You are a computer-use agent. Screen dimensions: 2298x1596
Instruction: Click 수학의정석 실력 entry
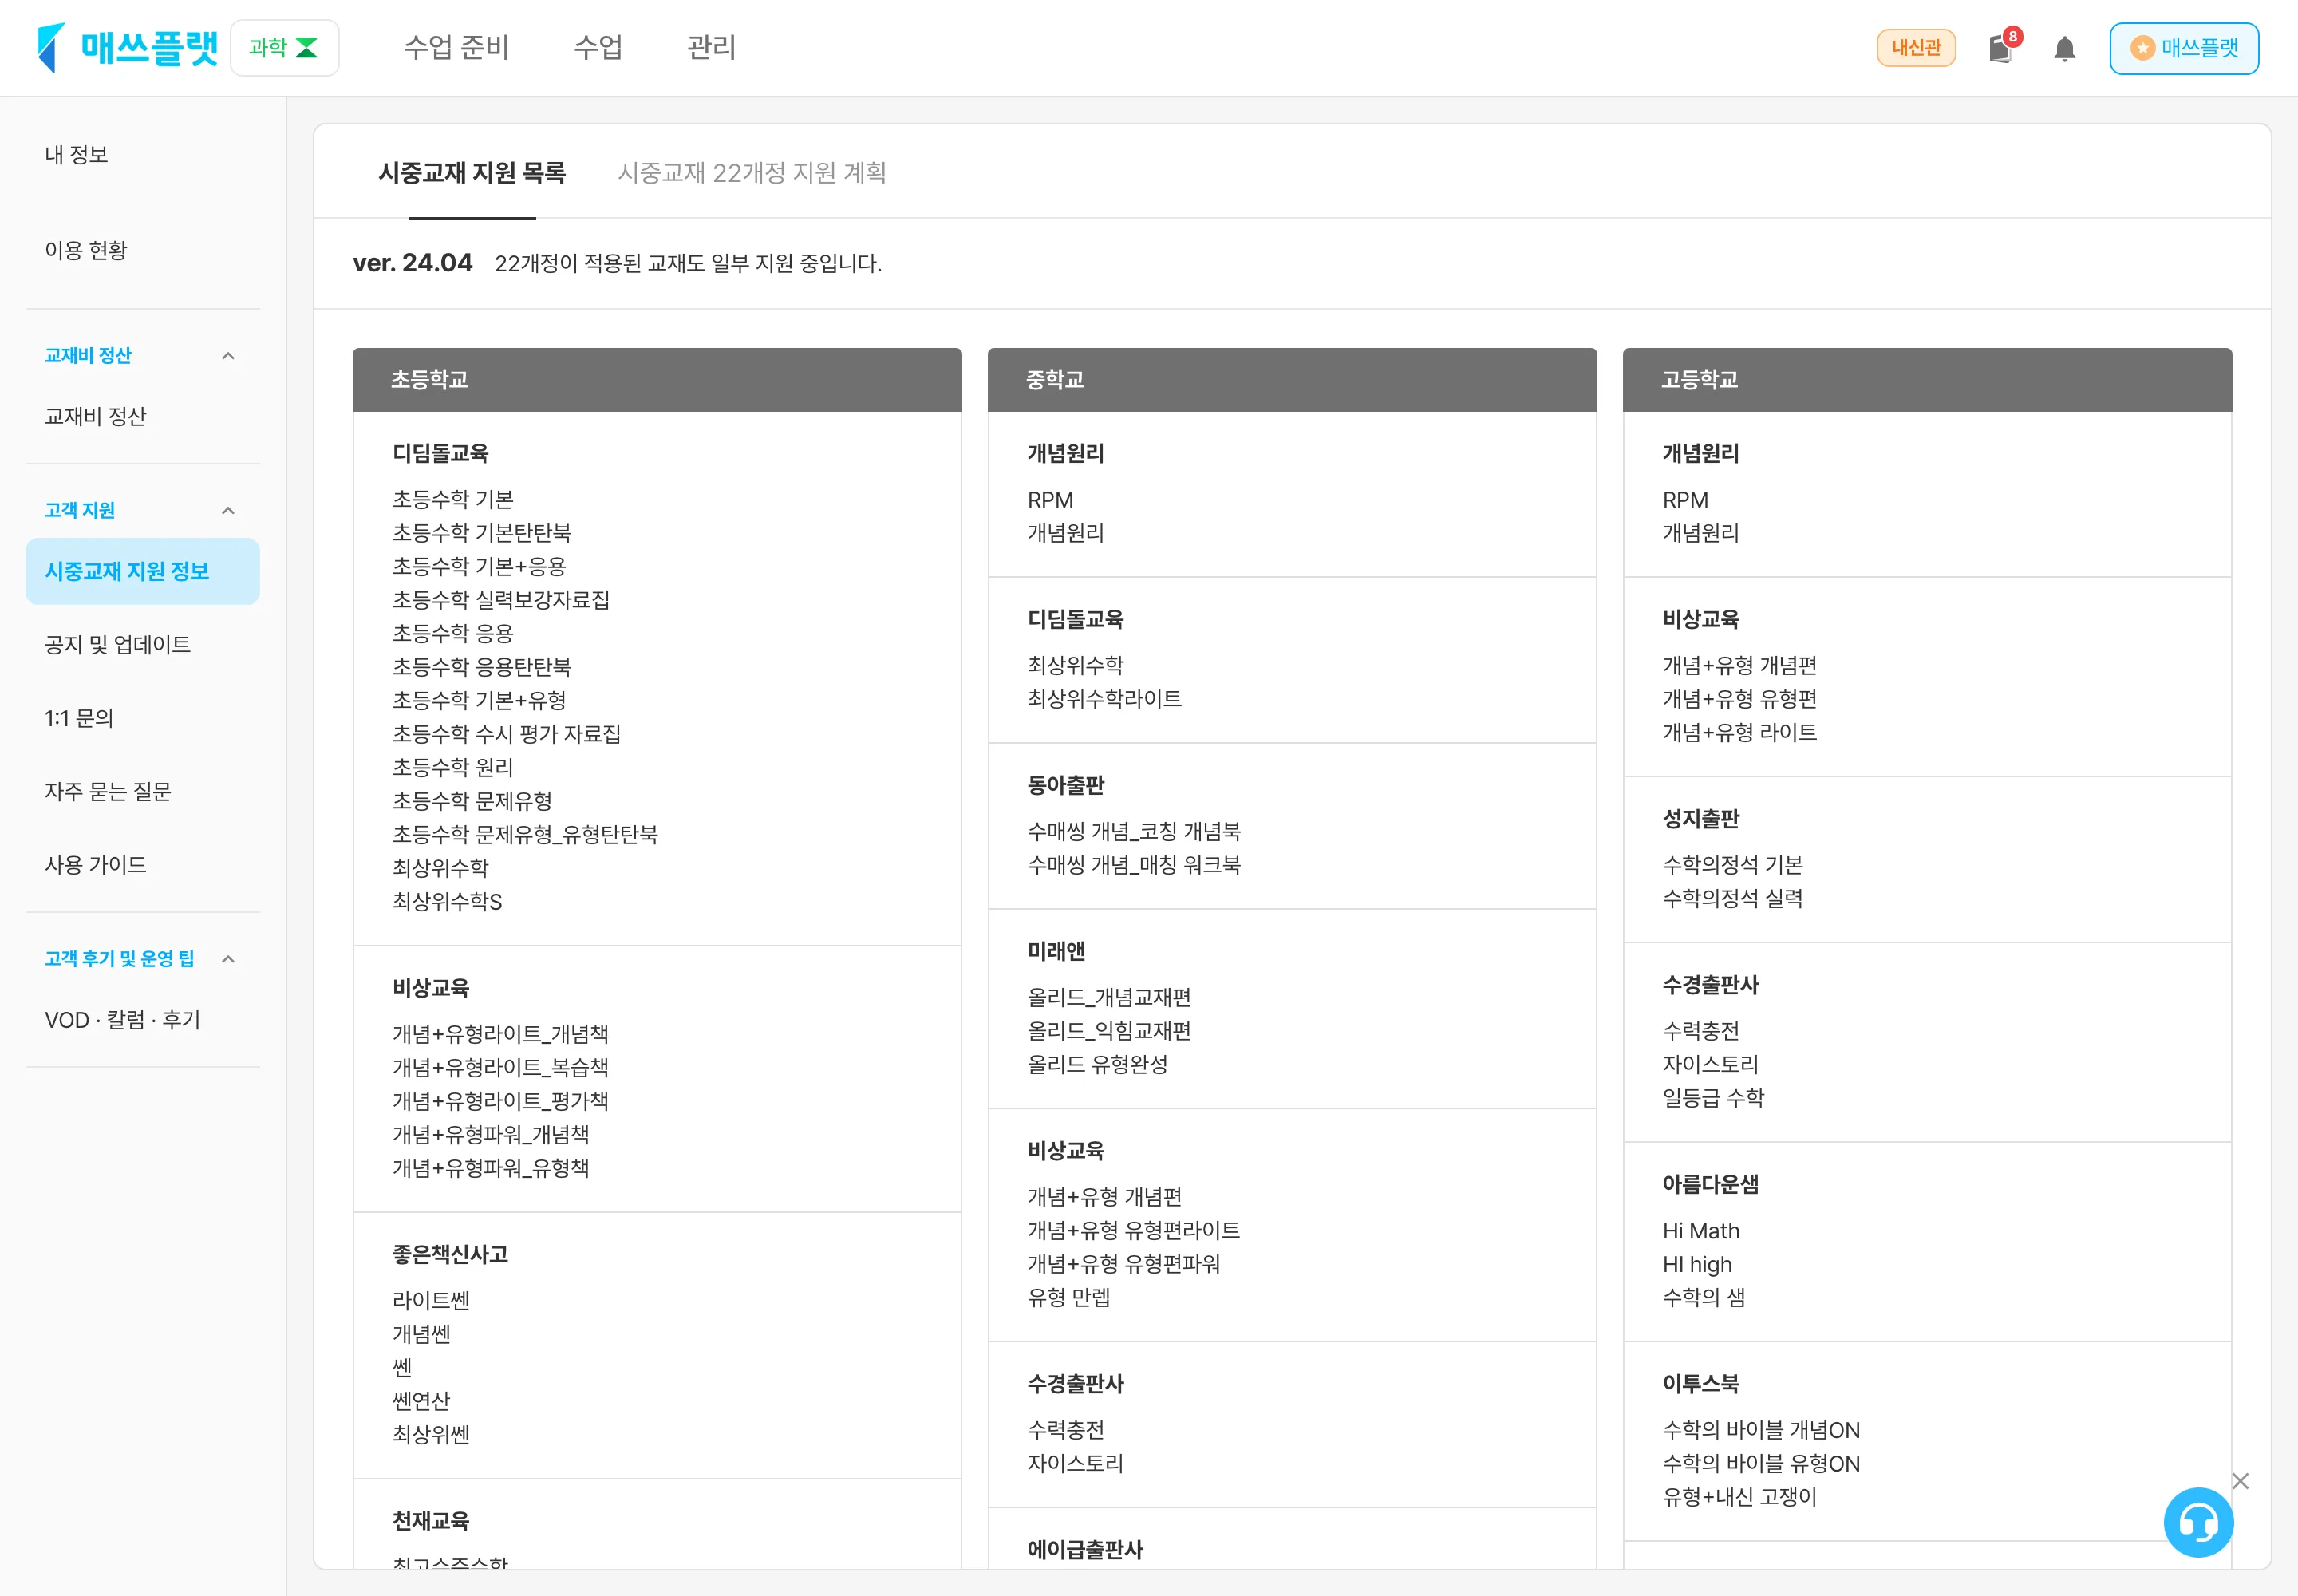(1733, 898)
